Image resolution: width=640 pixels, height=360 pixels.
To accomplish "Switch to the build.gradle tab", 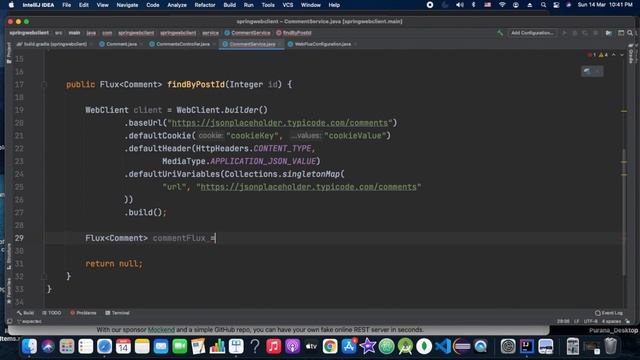I will [x=52, y=44].
